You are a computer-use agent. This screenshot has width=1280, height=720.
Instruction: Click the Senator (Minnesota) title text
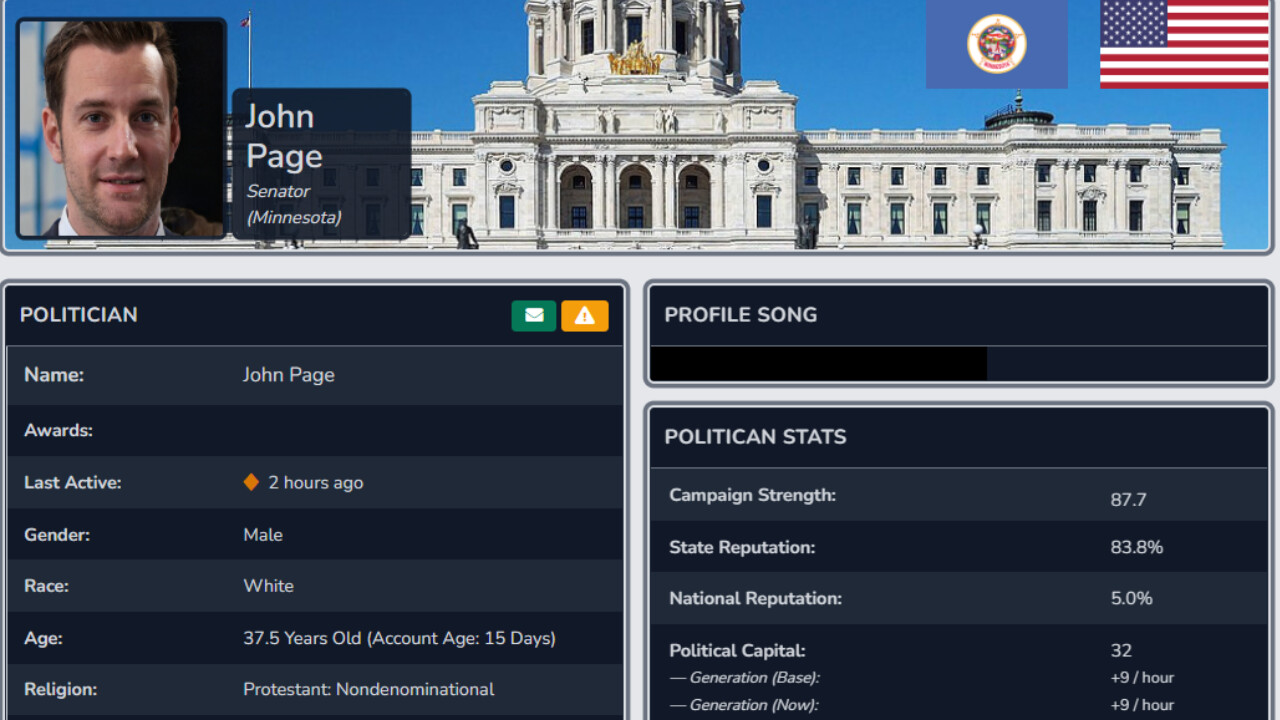(292, 203)
